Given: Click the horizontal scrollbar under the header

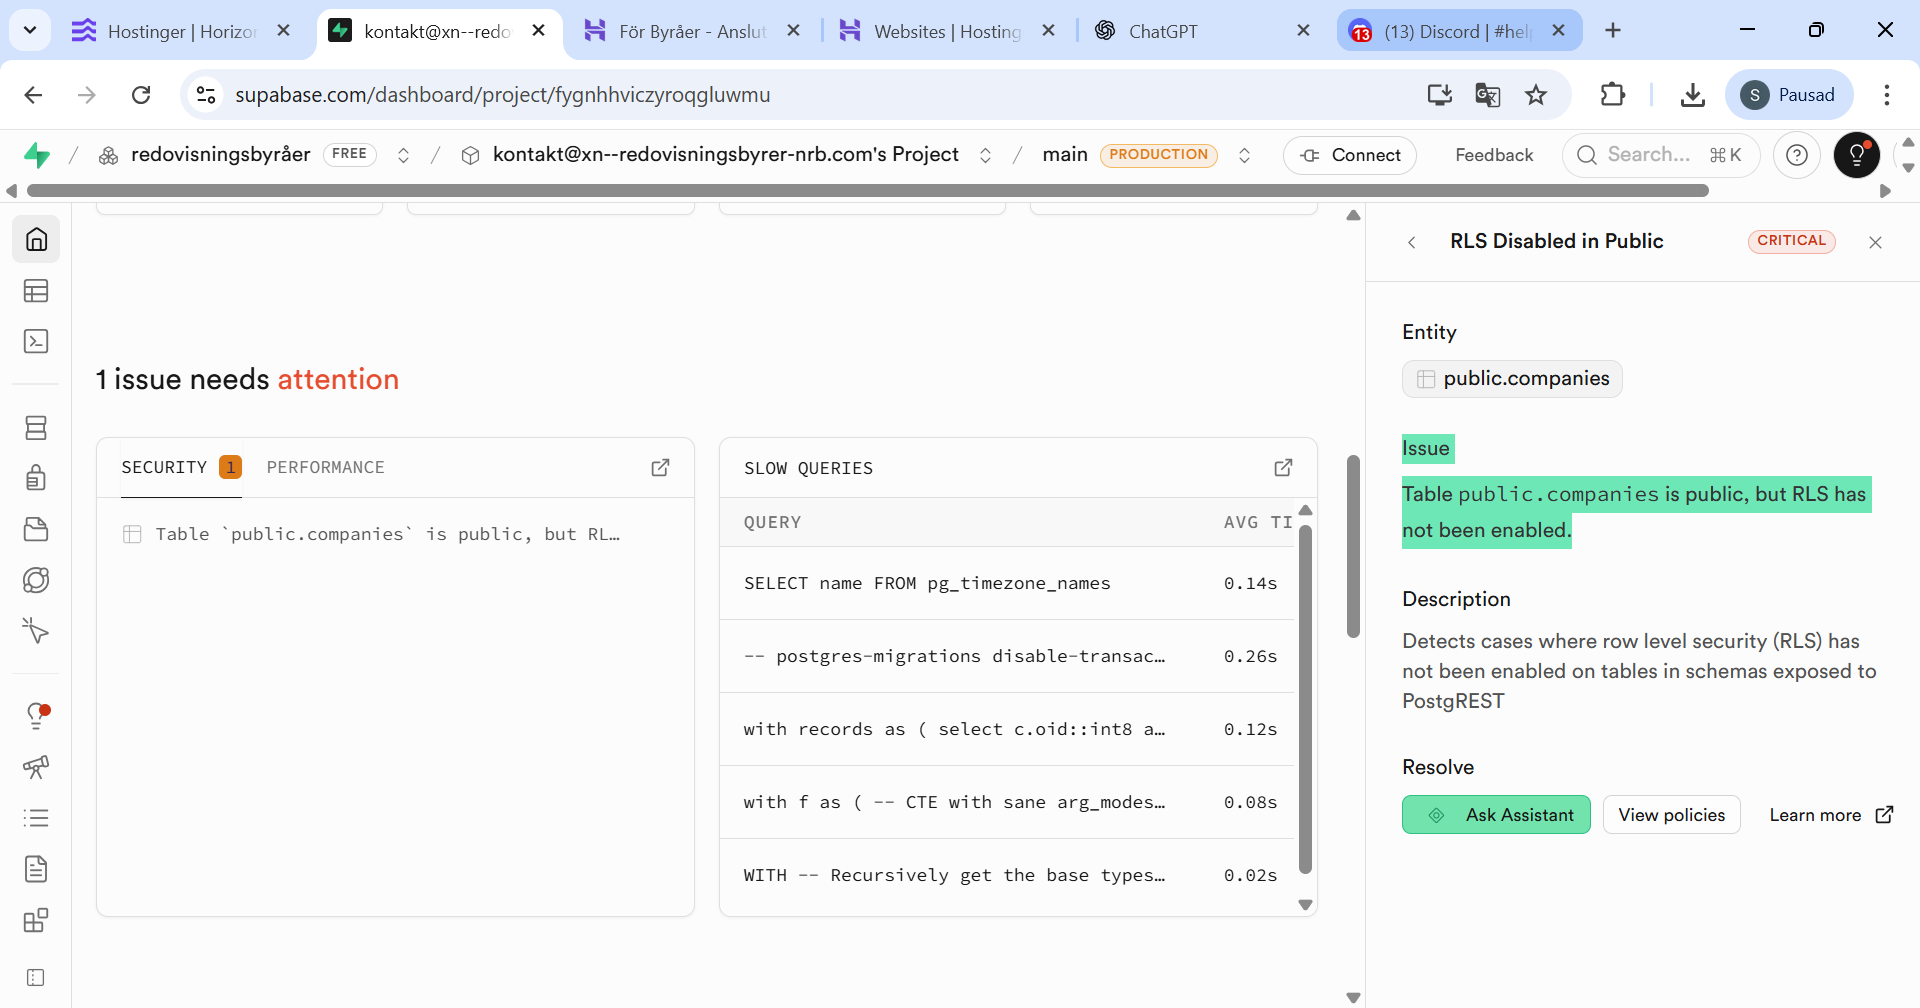Looking at the screenshot, I should pyautogui.click(x=868, y=190).
